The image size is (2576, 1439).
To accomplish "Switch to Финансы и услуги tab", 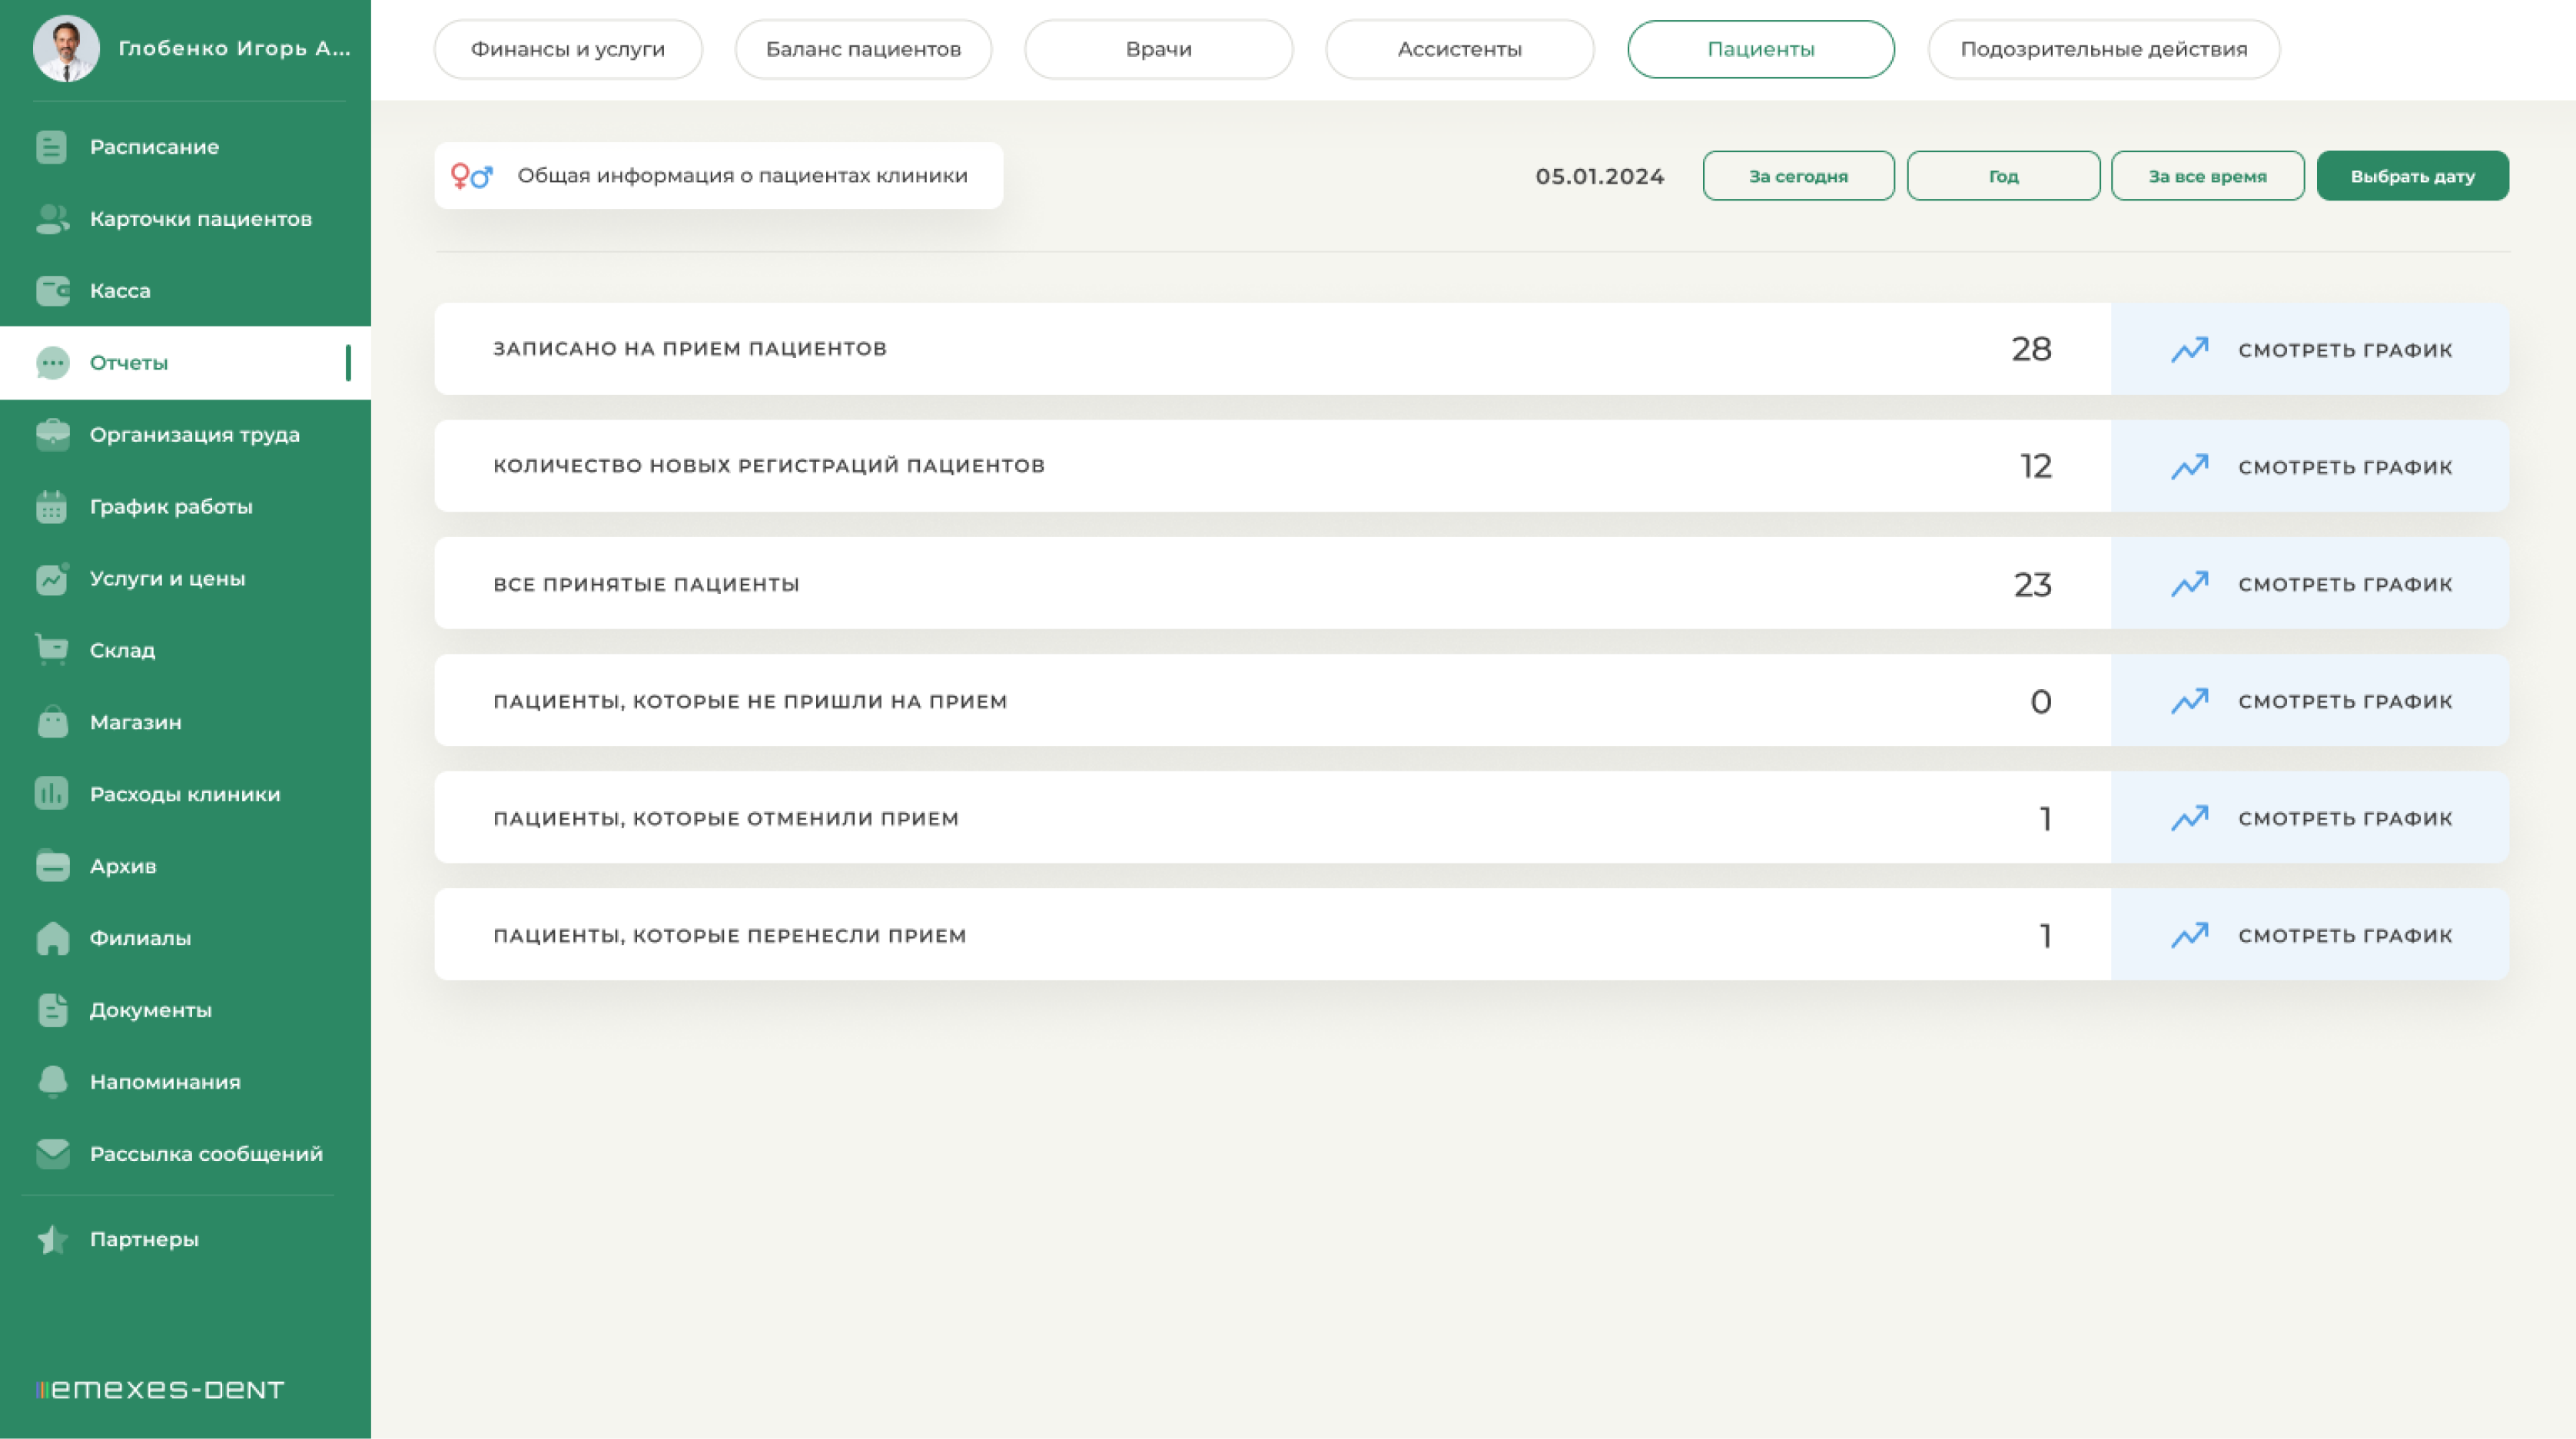I will (567, 49).
